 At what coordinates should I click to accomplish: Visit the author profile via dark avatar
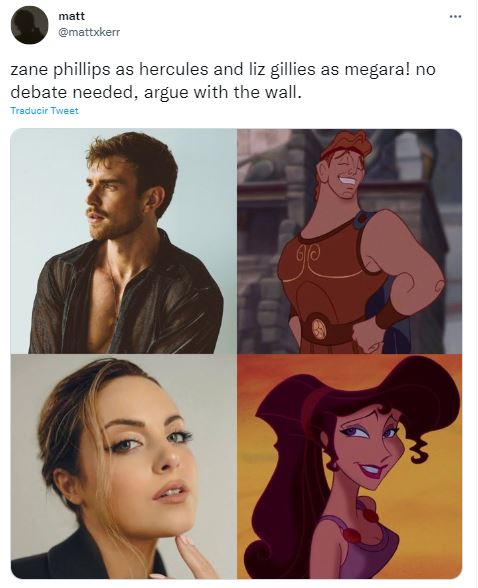29,25
